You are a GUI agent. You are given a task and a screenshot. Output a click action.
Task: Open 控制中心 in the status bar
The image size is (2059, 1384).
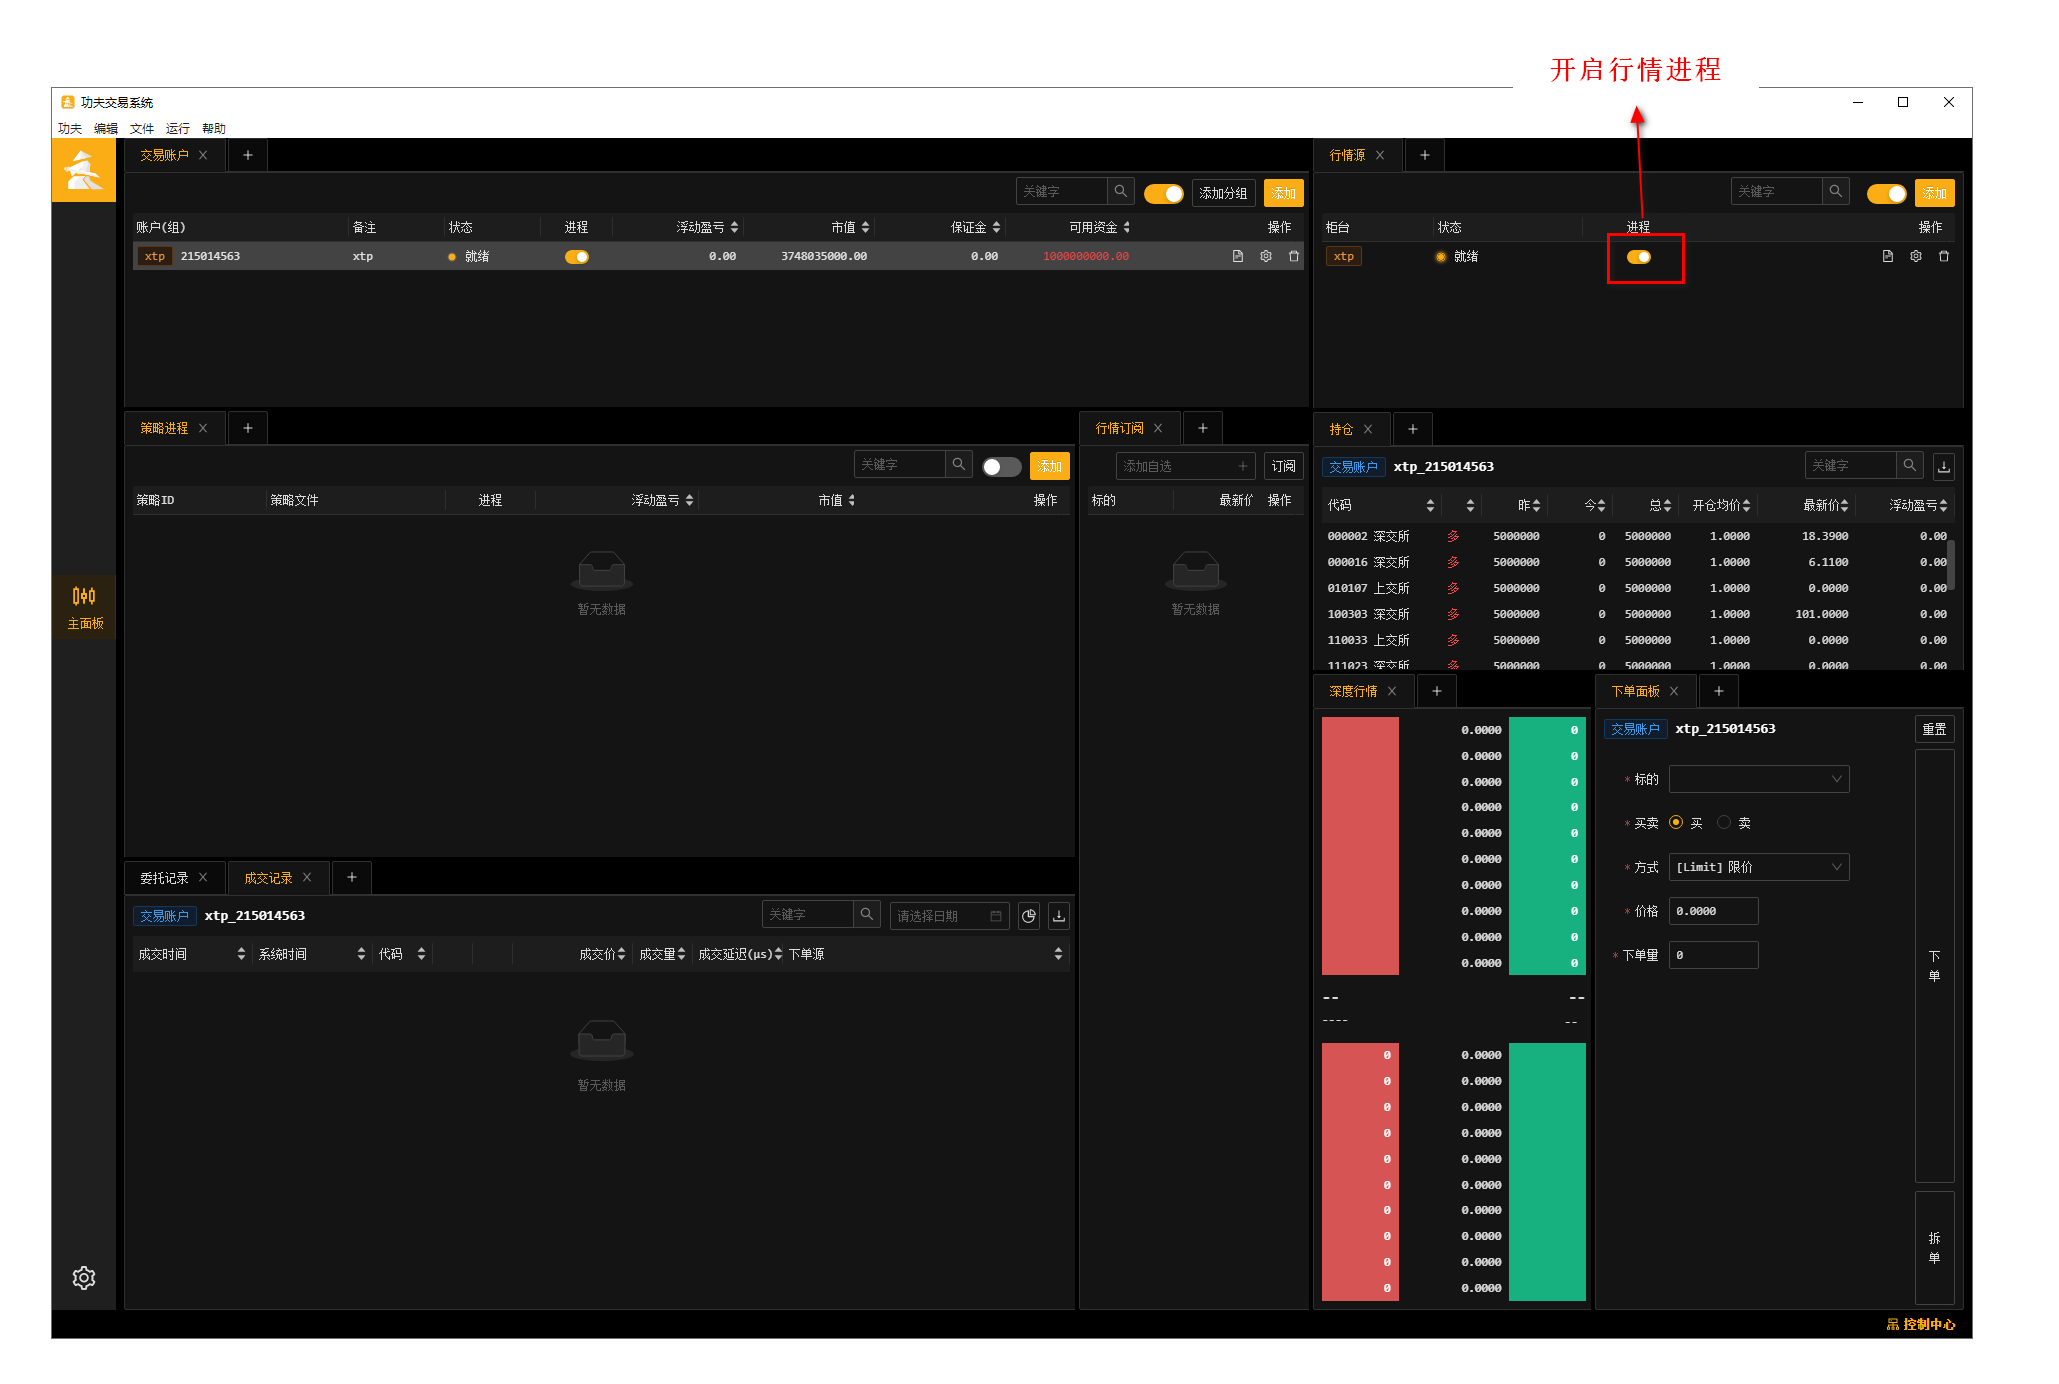[1921, 1324]
